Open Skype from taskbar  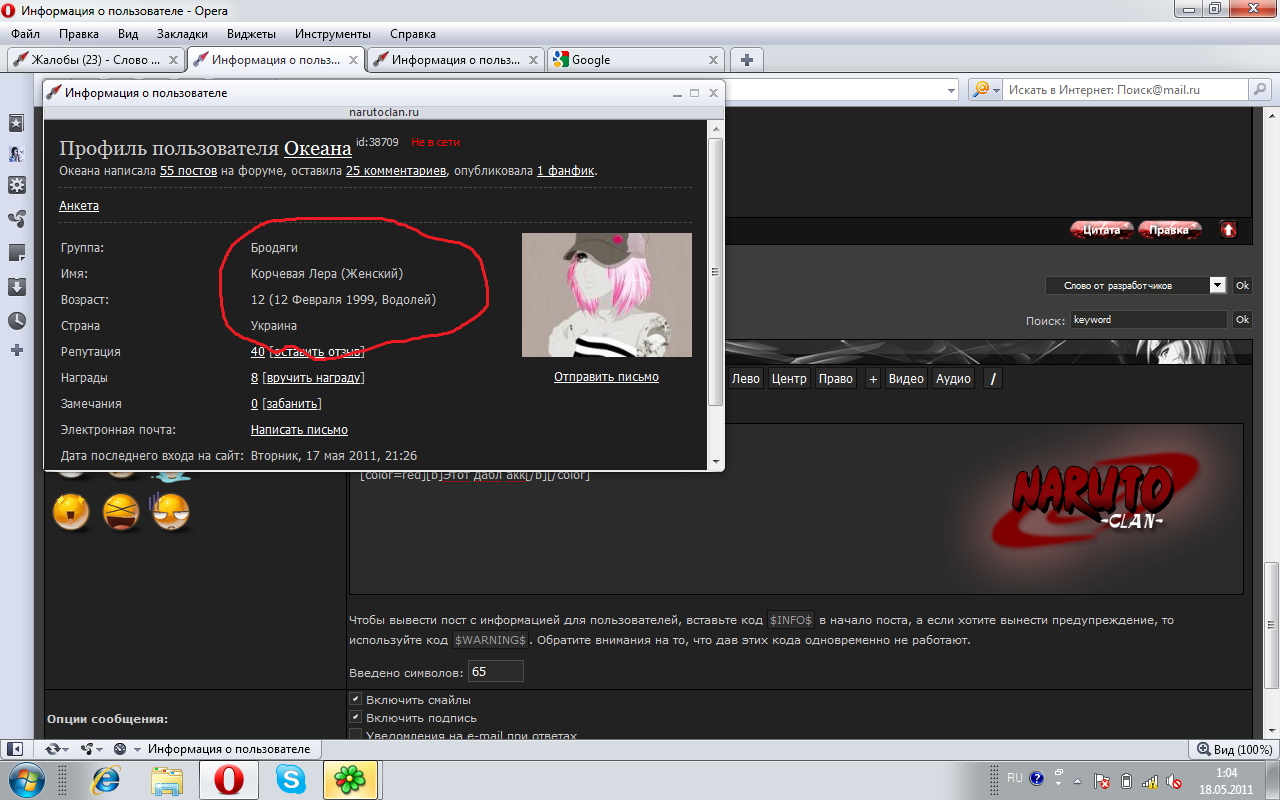pos(290,778)
